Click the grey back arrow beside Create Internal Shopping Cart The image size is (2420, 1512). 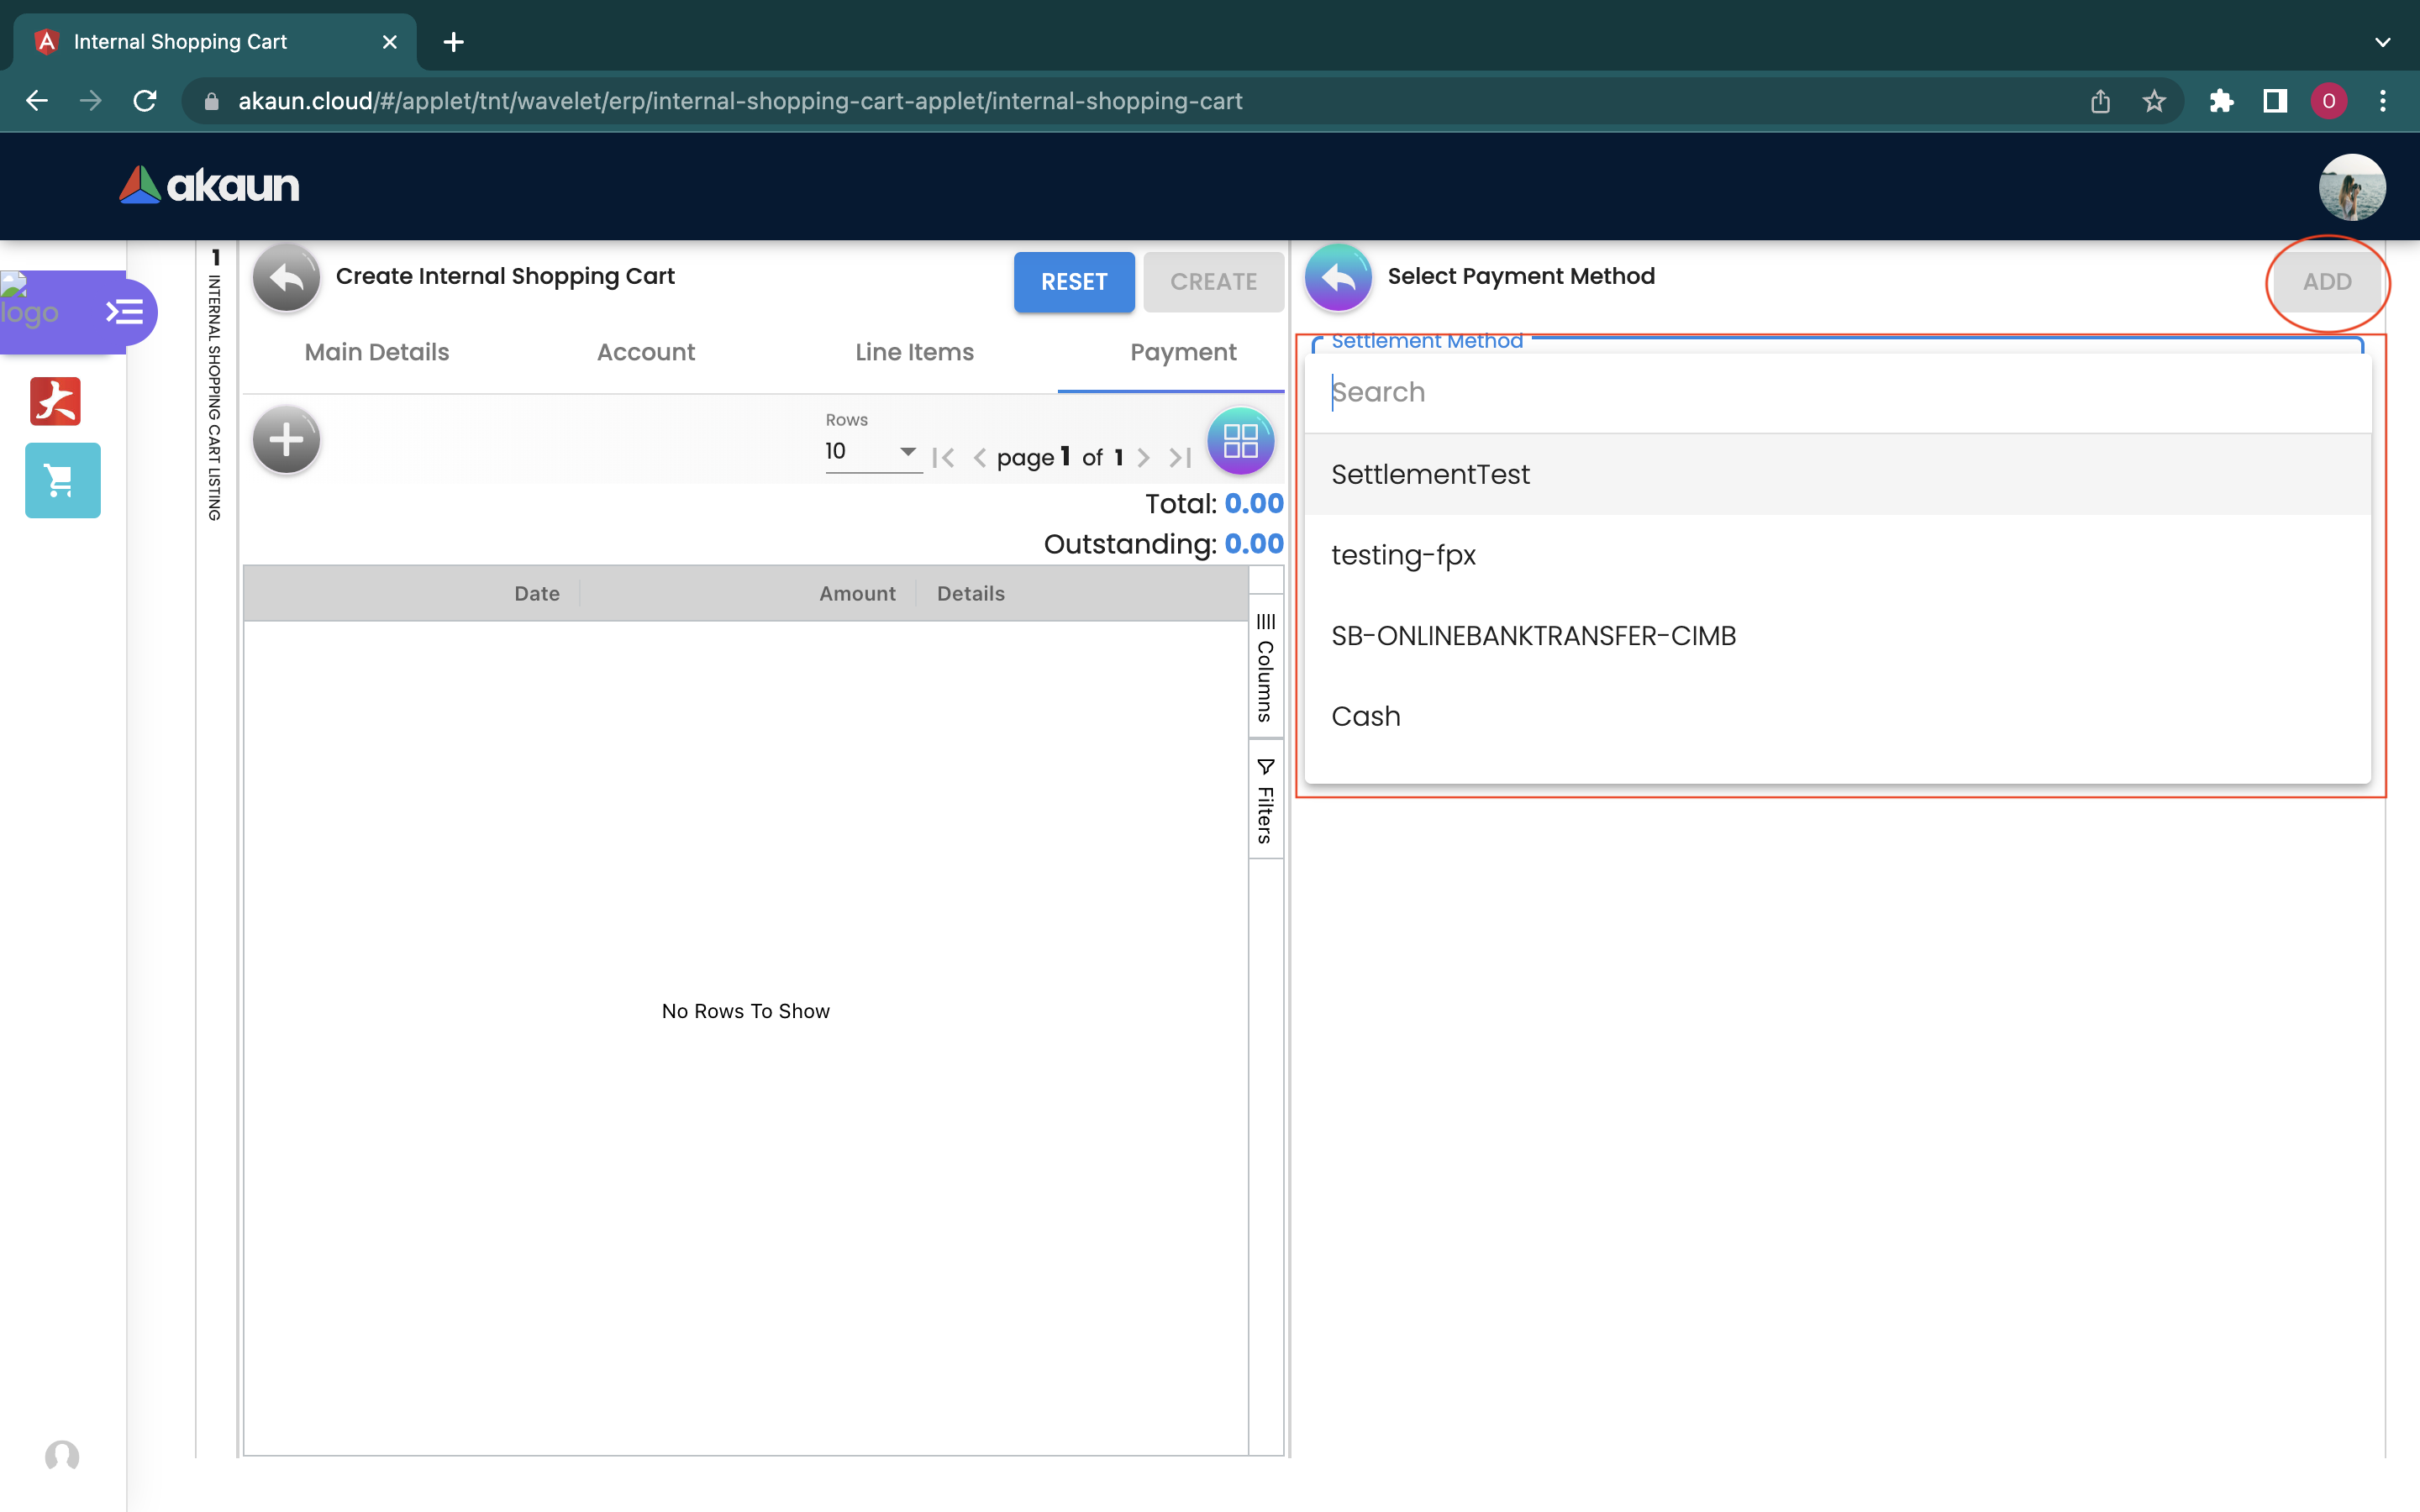tap(286, 279)
